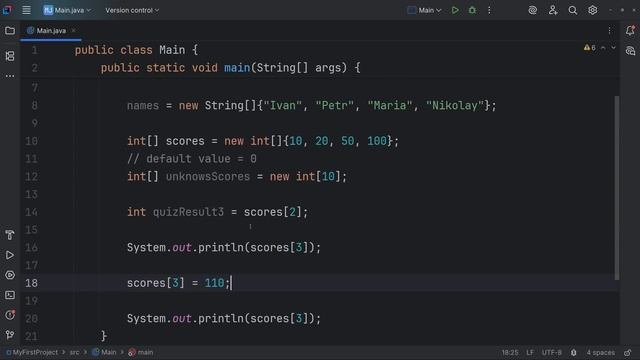Show more tool windows ellipsis
The height and width of the screenshot is (360, 640).
point(10,76)
